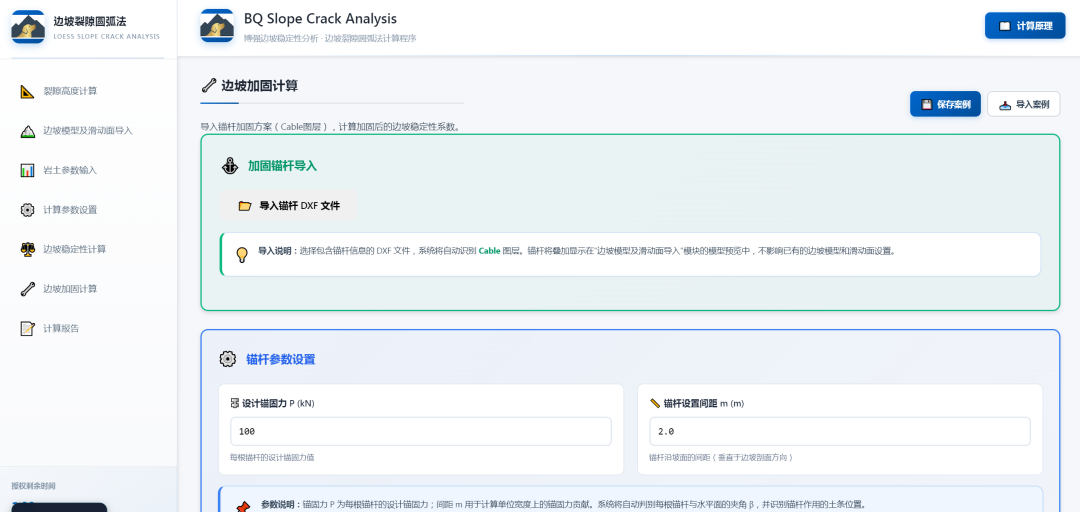Go to 边坡模型及滑动面导入 page
This screenshot has height=512, width=1080.
click(x=89, y=131)
